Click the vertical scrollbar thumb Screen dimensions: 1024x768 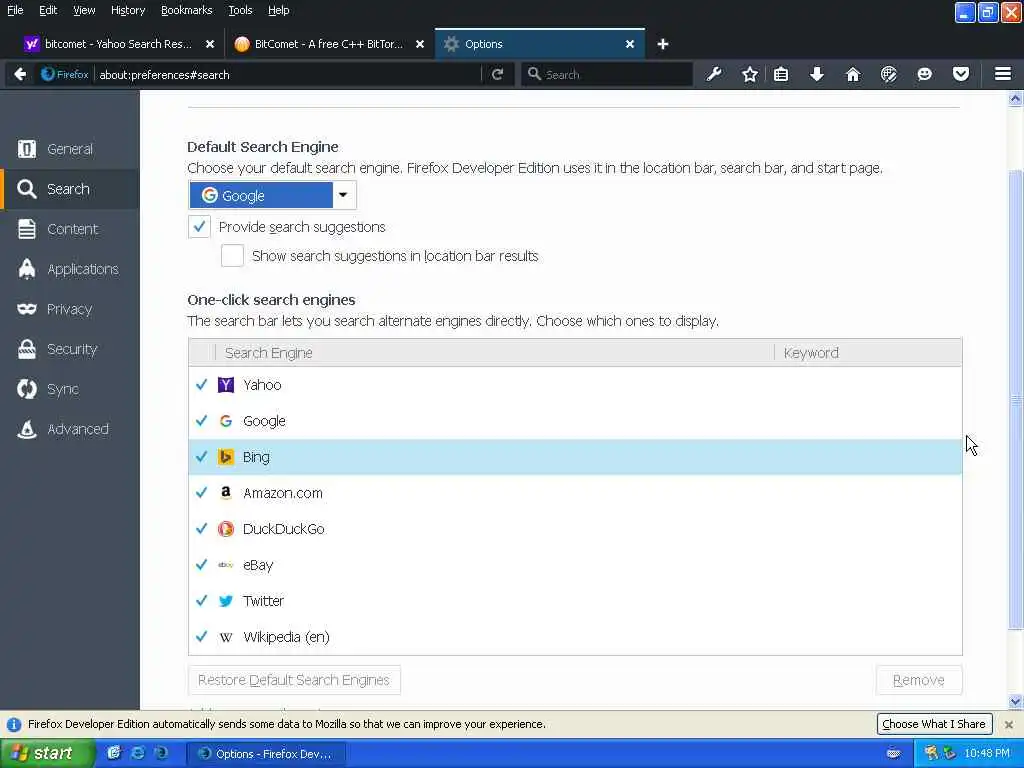tap(1016, 399)
